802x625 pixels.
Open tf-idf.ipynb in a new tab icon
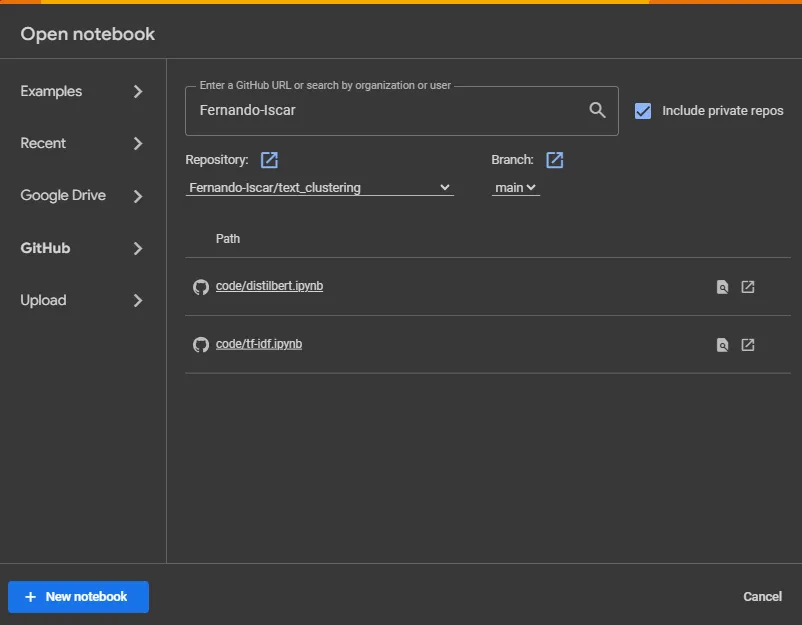tap(748, 345)
